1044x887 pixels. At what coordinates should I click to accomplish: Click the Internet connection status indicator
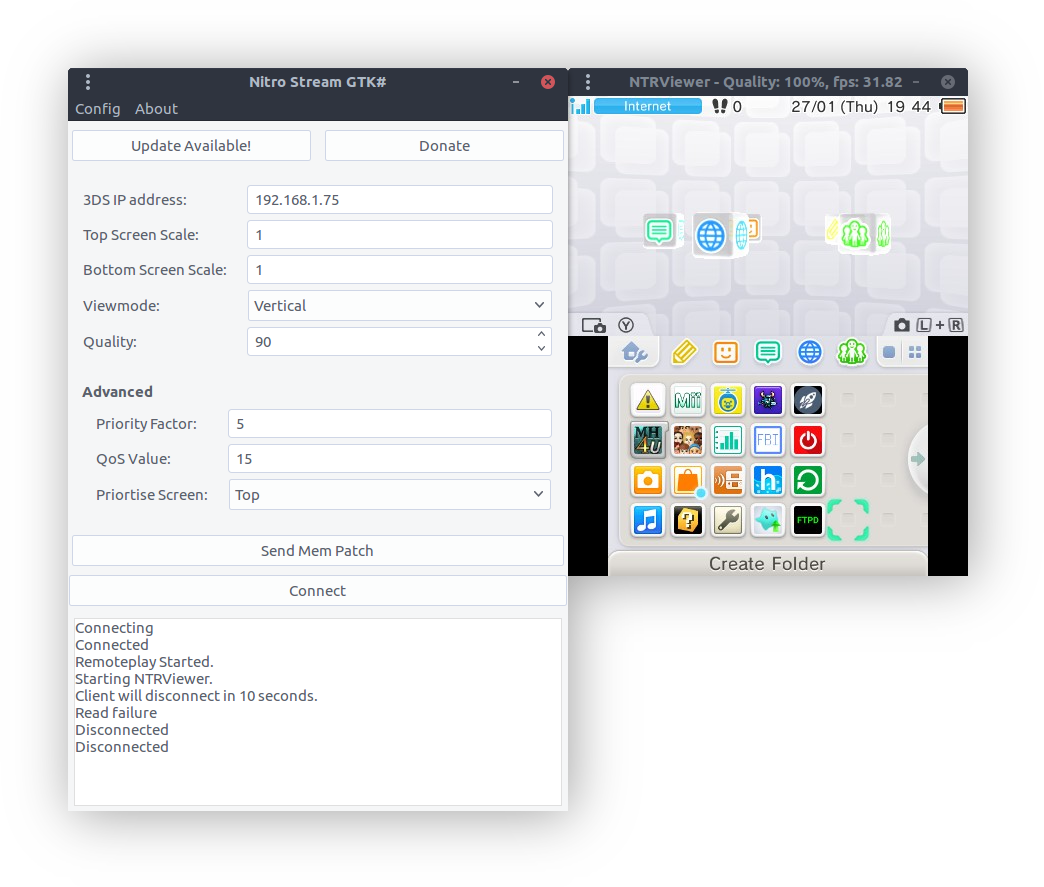(x=647, y=106)
